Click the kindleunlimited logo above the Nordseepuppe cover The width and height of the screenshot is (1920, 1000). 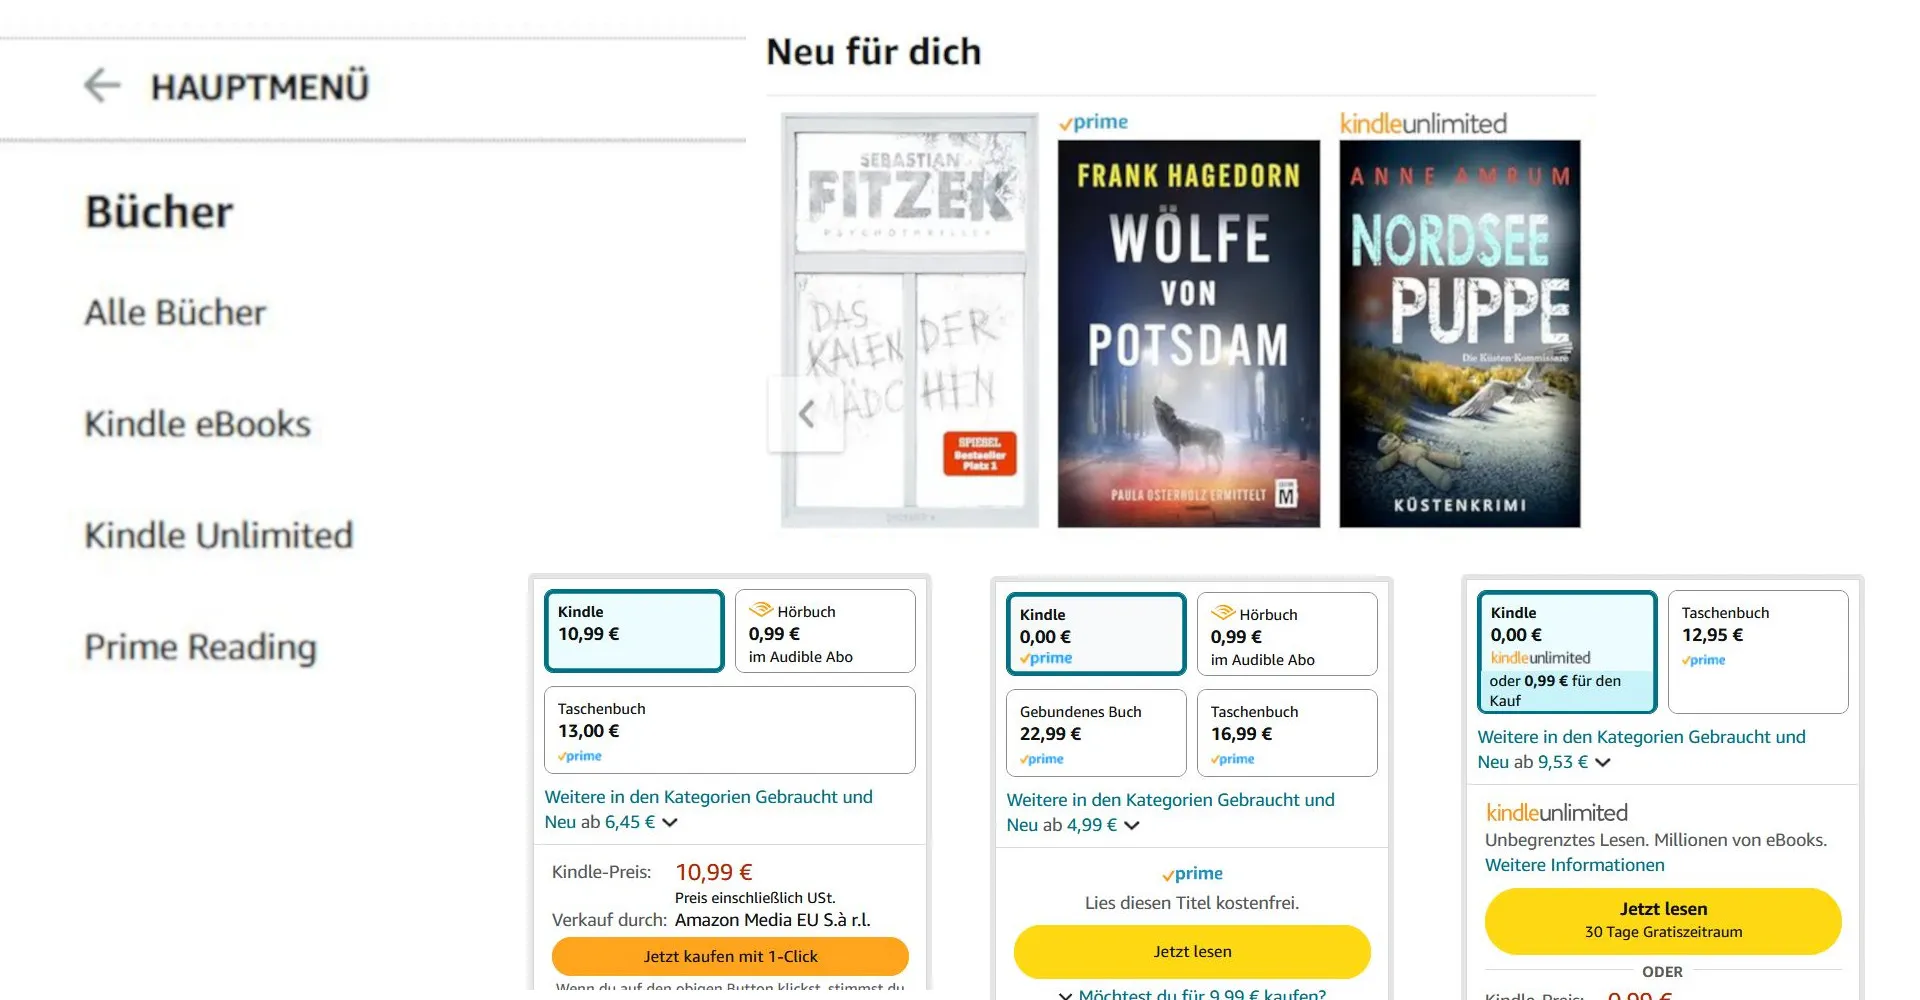click(x=1422, y=123)
